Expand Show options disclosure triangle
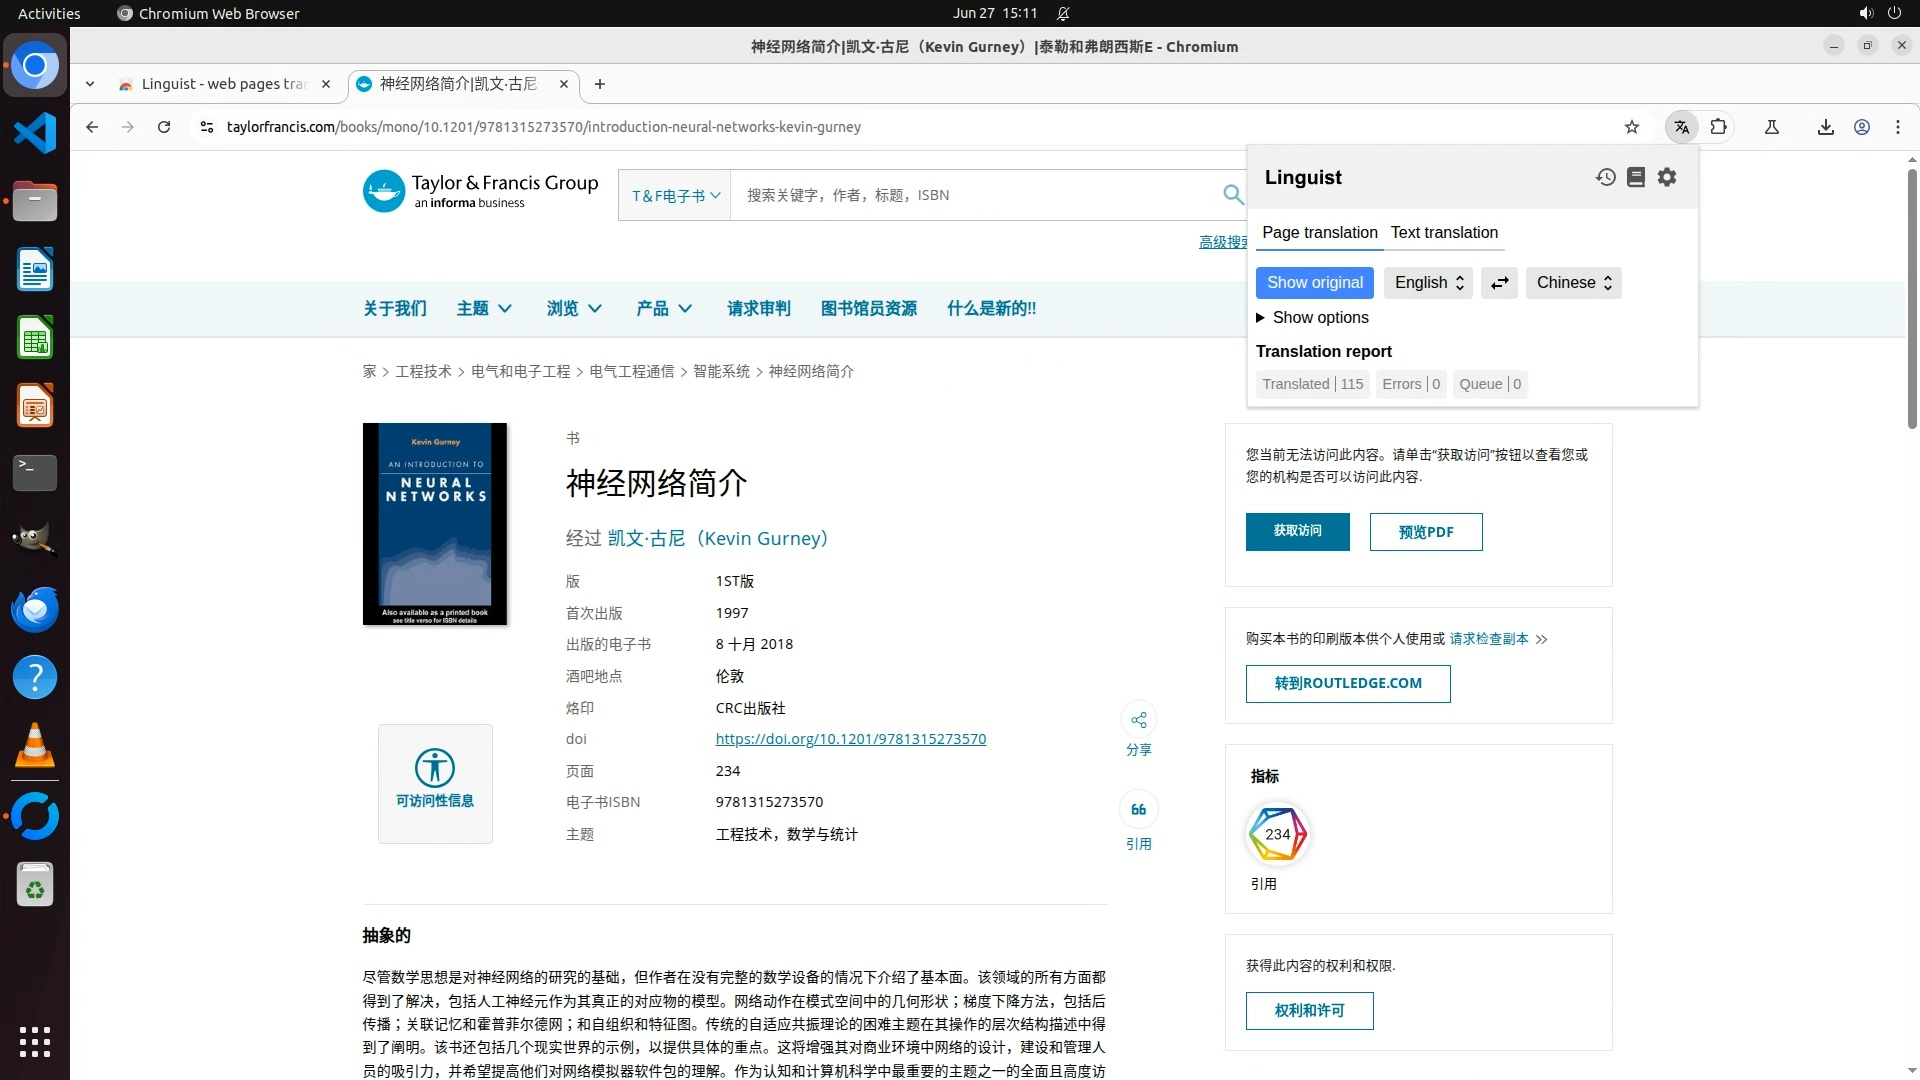This screenshot has width=1920, height=1080. pos(1261,318)
